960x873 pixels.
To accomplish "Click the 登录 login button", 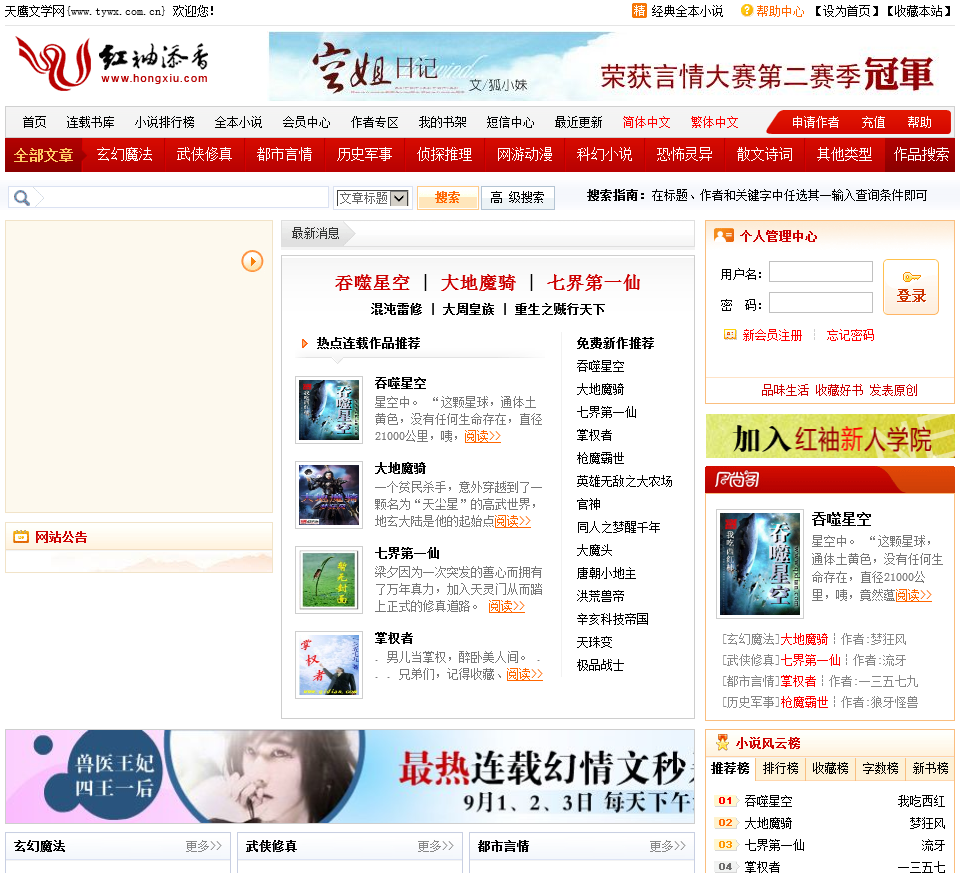I will pyautogui.click(x=910, y=287).
